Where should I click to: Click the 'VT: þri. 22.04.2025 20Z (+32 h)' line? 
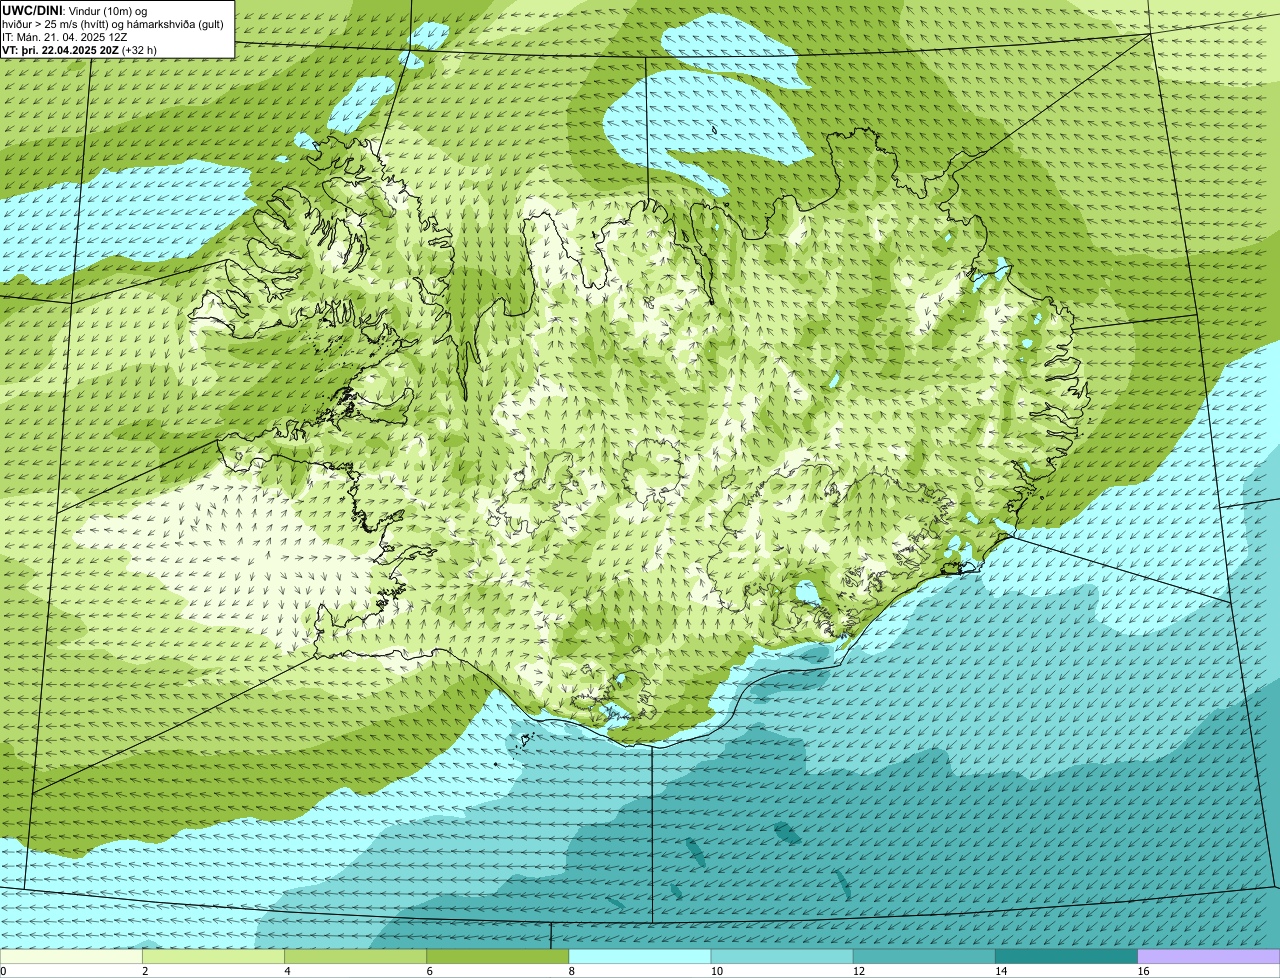point(80,50)
